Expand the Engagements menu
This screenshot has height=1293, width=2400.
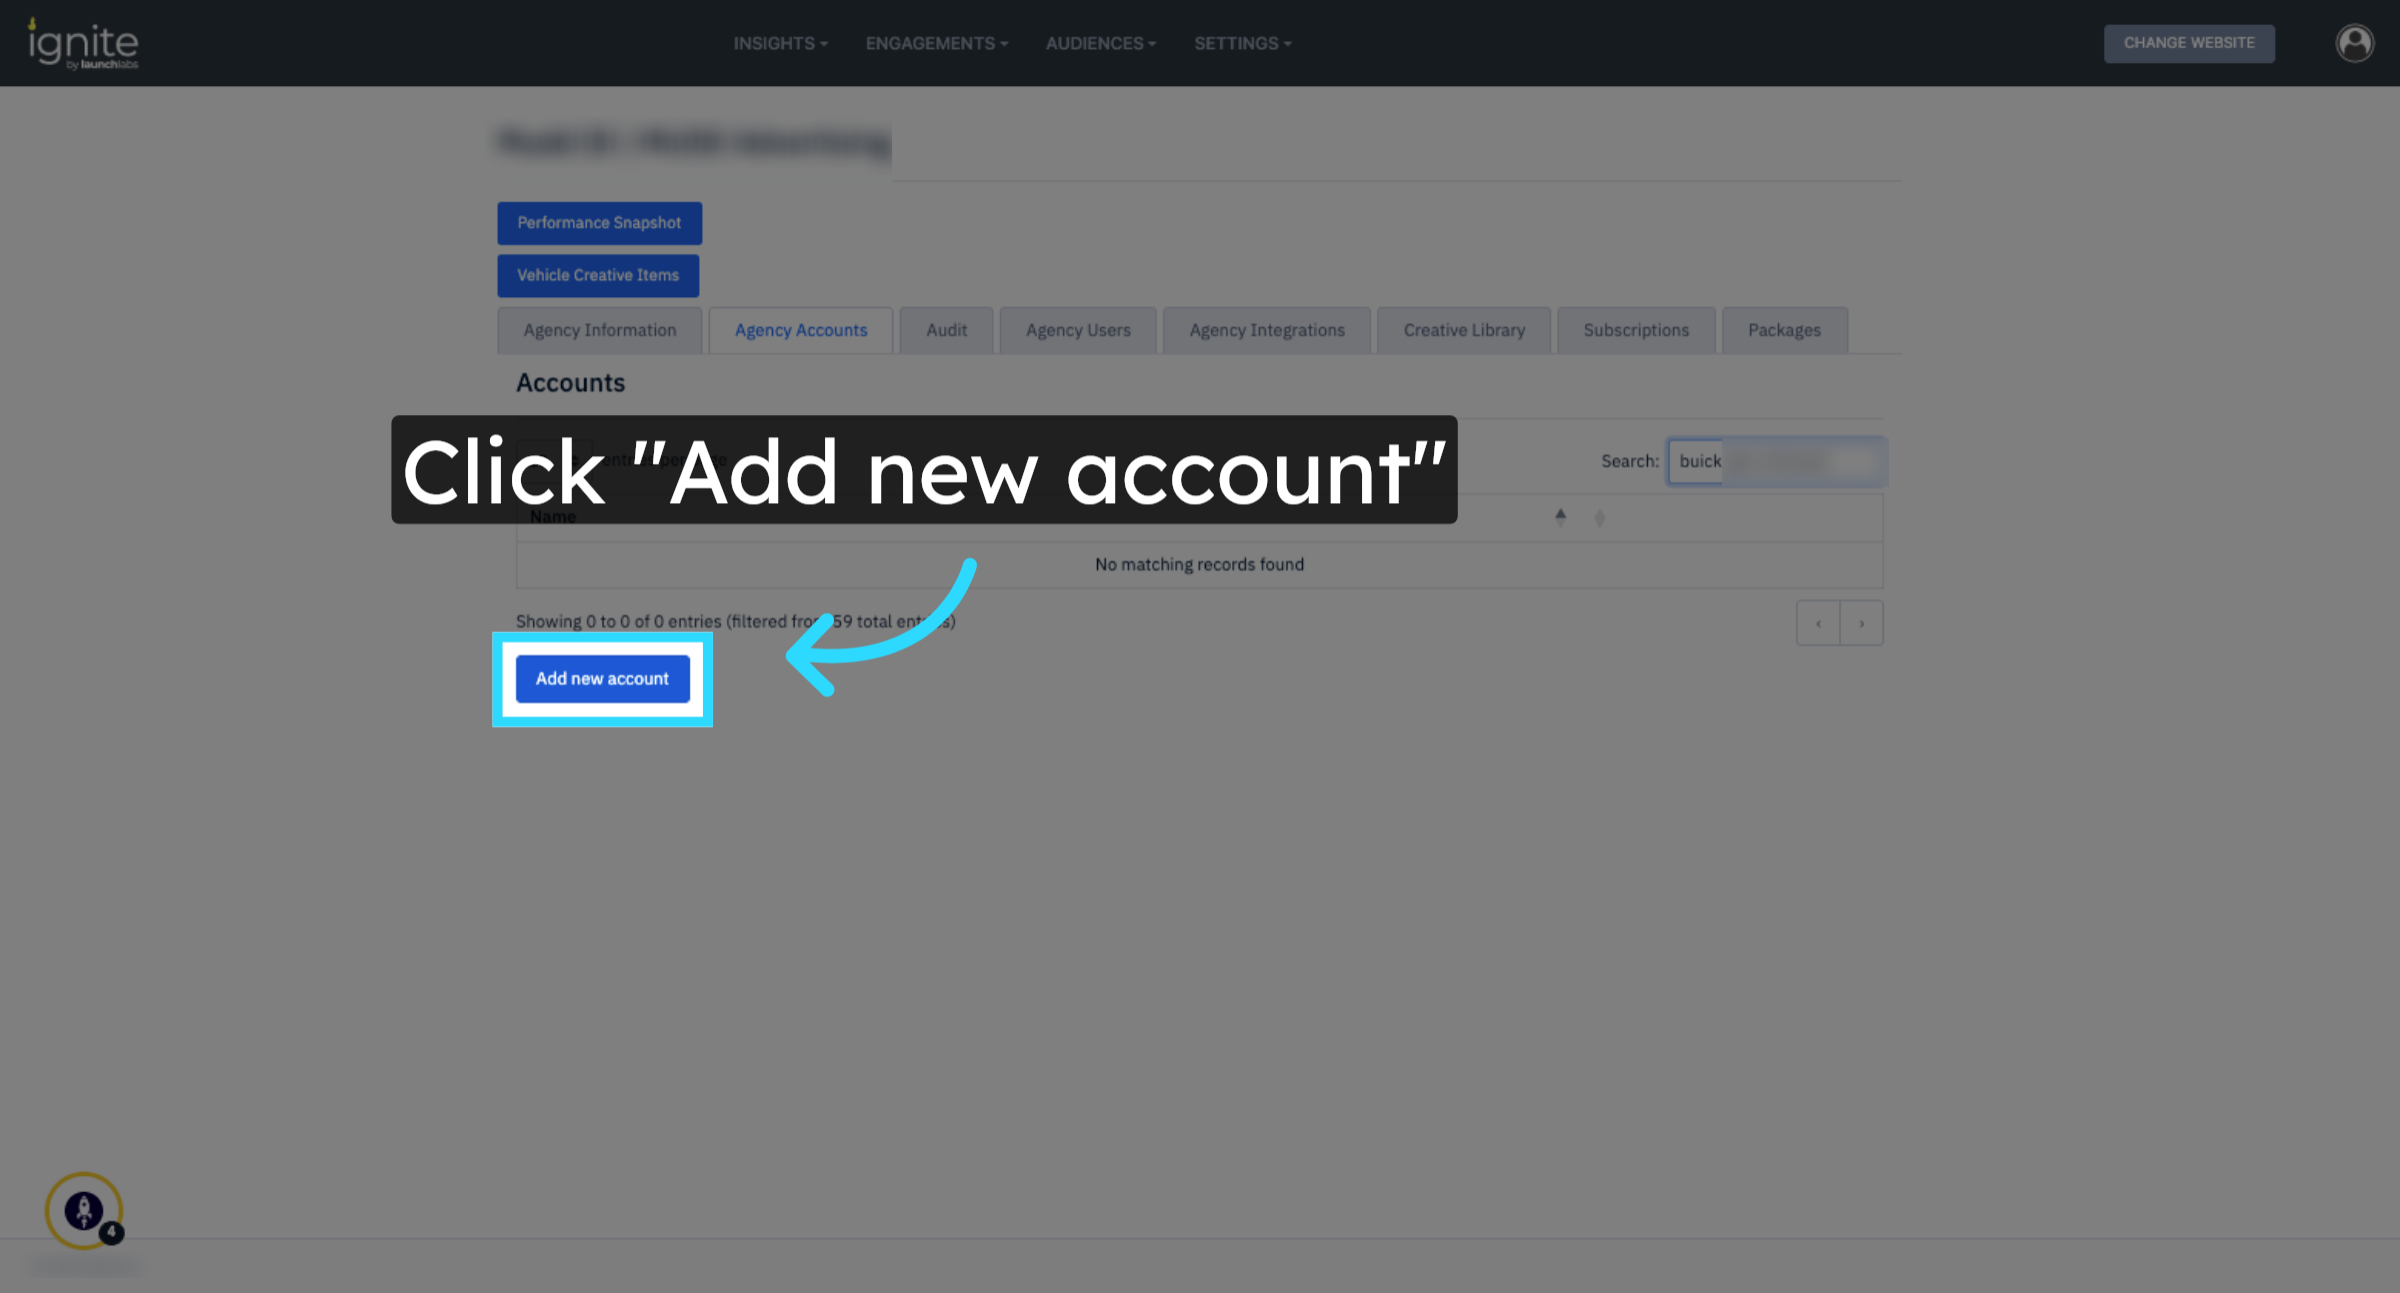click(936, 43)
